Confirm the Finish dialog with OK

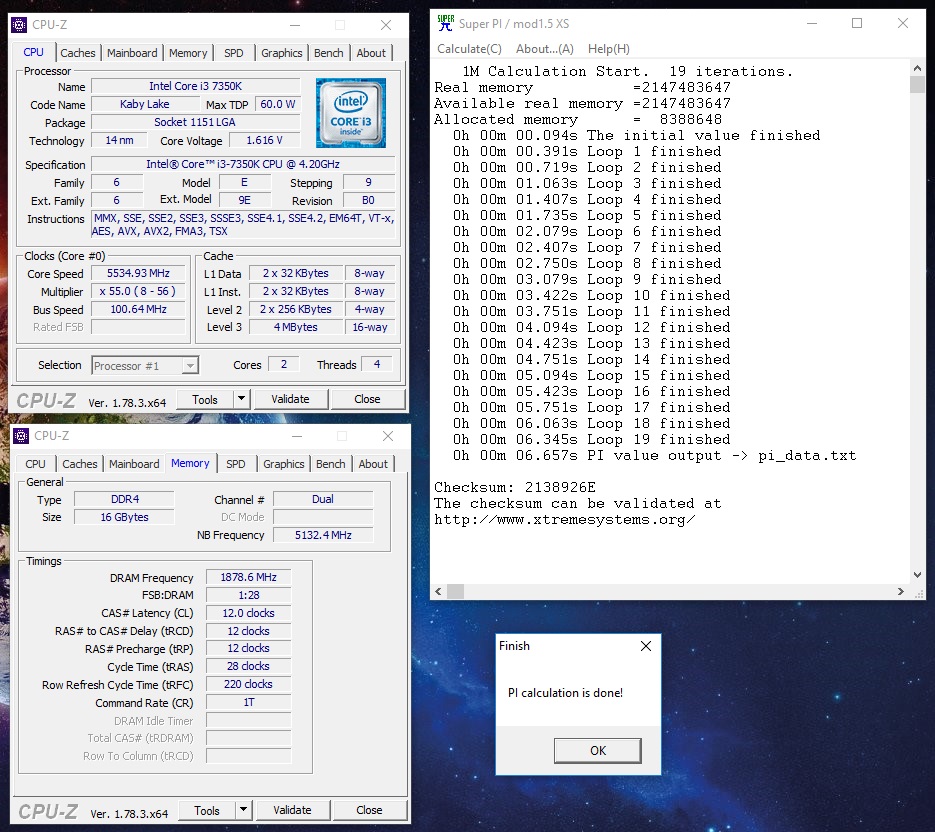(597, 750)
